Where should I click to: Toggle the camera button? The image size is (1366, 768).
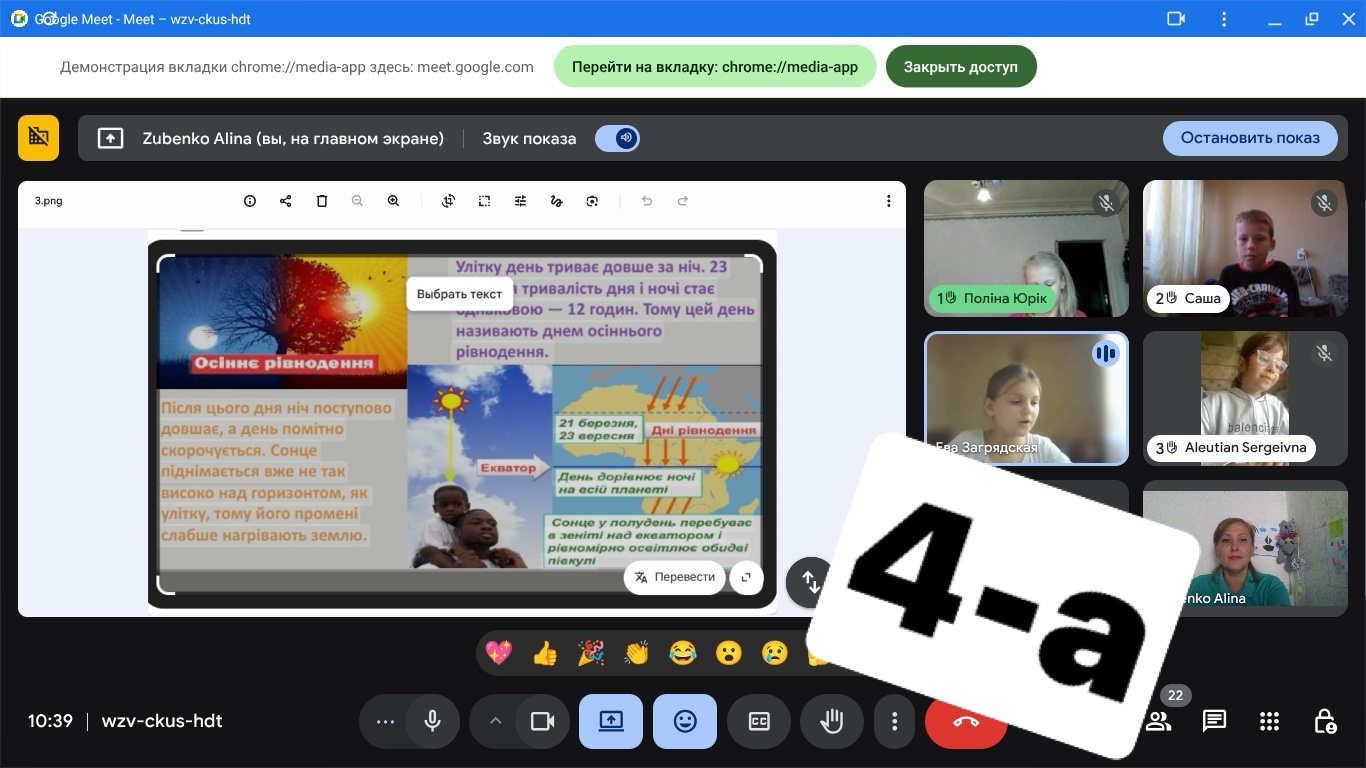(x=542, y=721)
